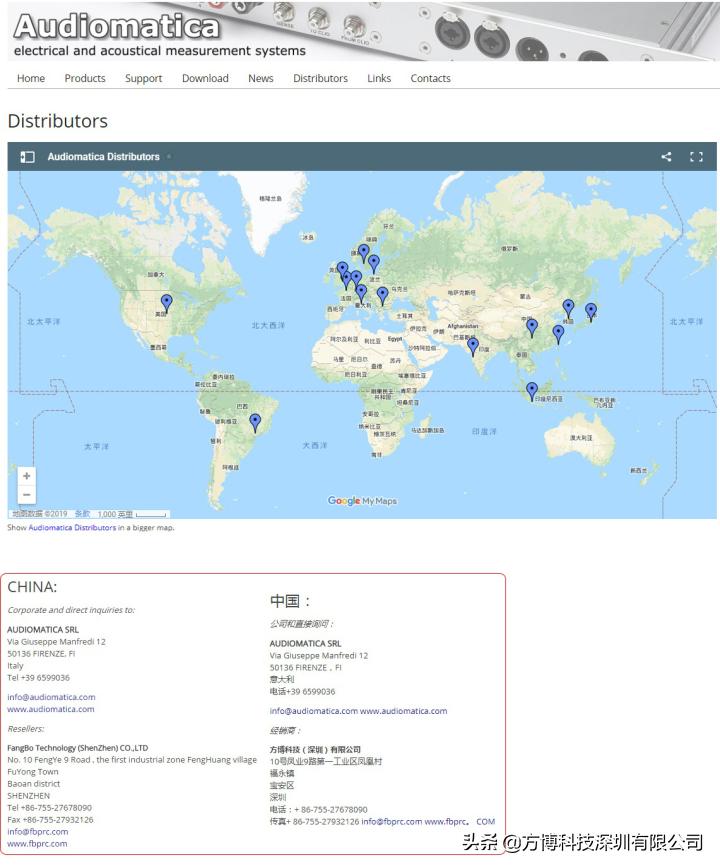Select the distributor pin in the United States
The height and width of the screenshot is (868, 720).
click(x=167, y=301)
